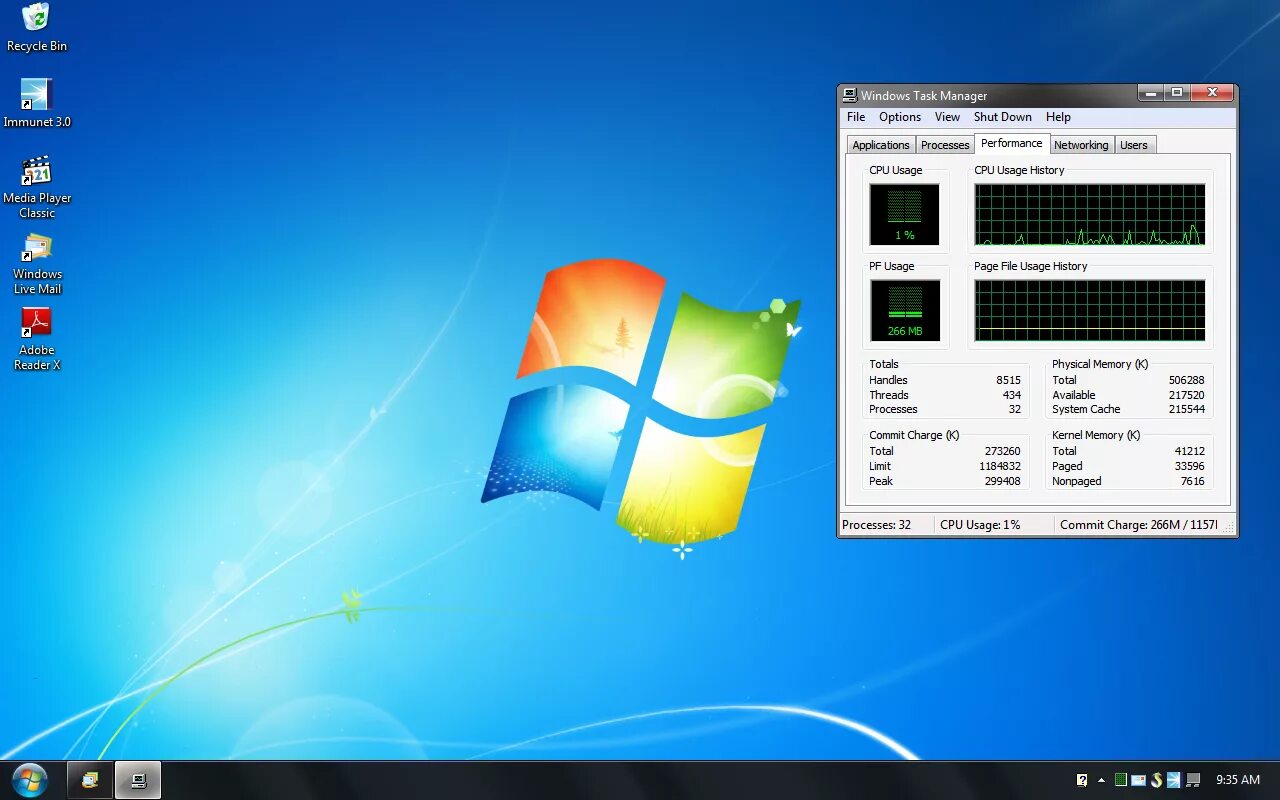The width and height of the screenshot is (1280, 800).
Task: Click the CPU Usage 1 % gauge
Action: point(905,214)
